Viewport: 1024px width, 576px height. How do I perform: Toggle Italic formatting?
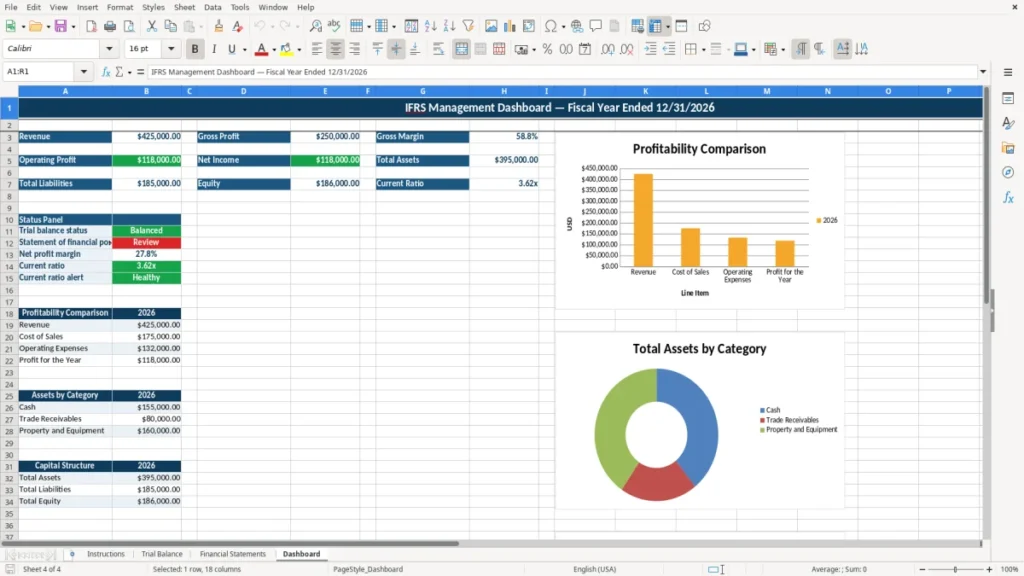point(214,49)
